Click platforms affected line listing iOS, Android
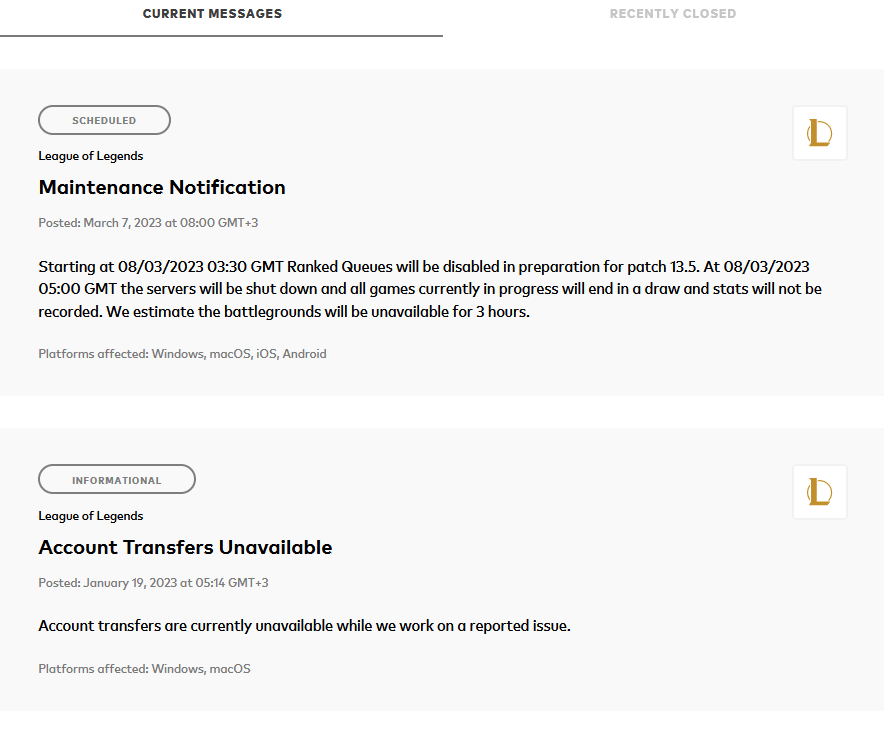 click(182, 354)
